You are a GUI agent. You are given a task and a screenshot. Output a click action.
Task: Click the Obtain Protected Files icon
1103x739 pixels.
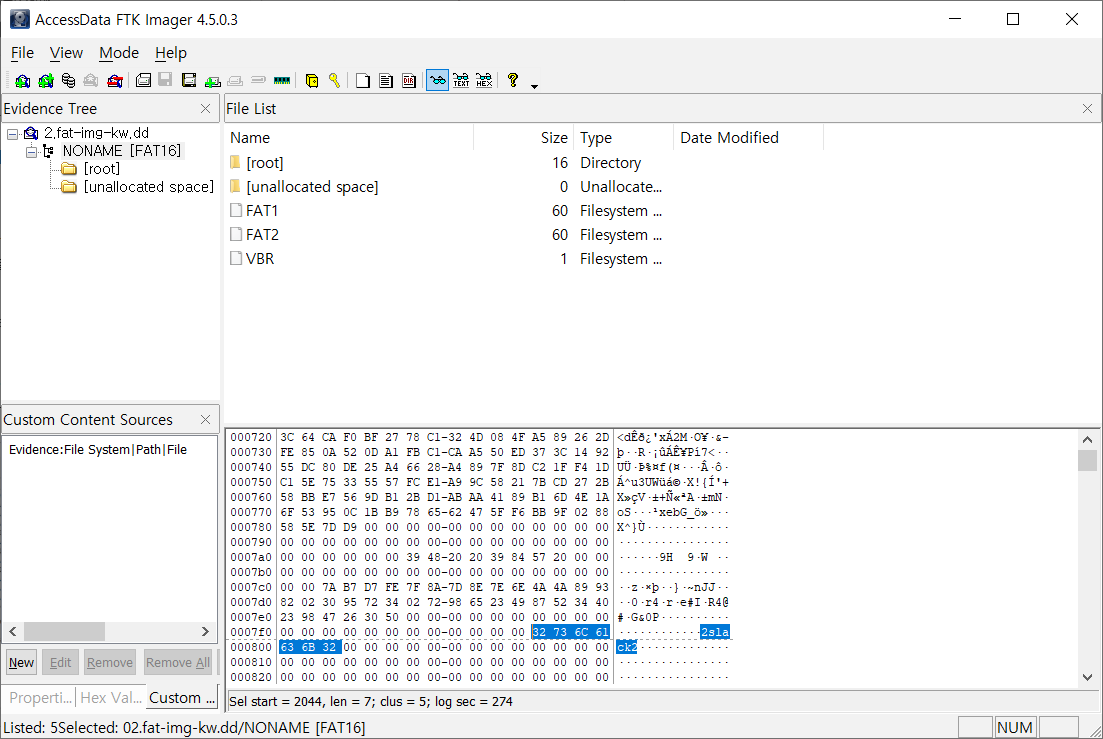(312, 81)
